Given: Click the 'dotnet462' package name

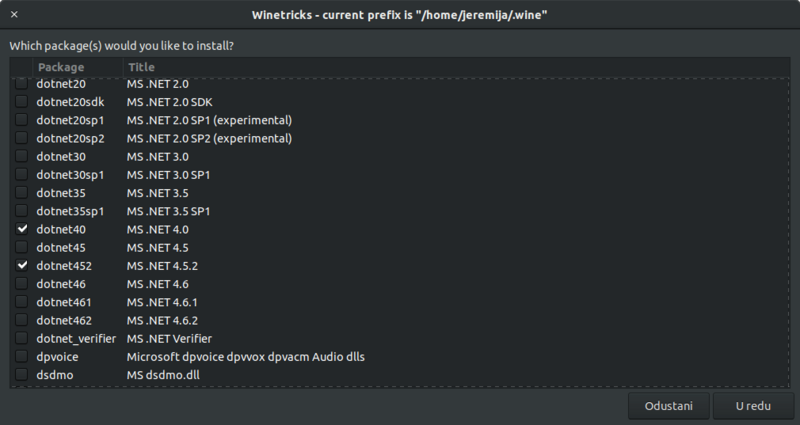Looking at the screenshot, I should [64, 320].
